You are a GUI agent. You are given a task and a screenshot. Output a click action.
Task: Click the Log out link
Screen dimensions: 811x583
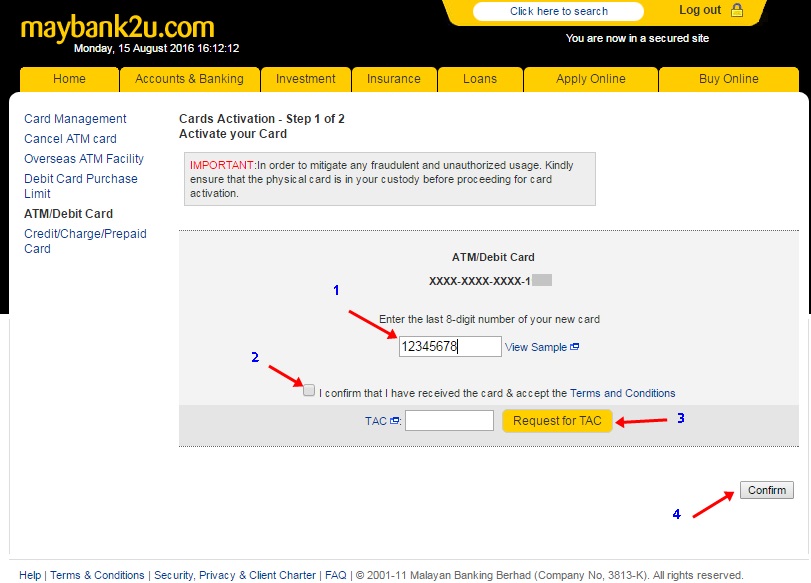700,10
